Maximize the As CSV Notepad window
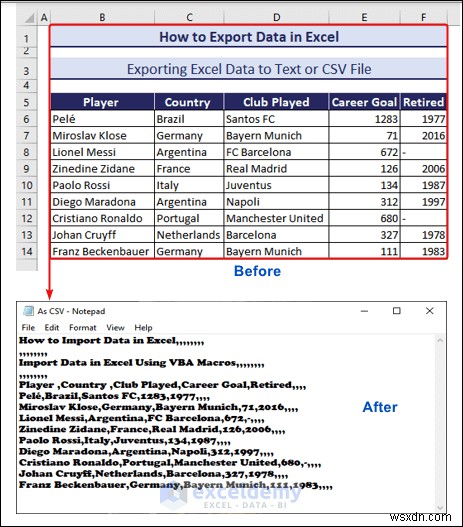 click(x=397, y=311)
